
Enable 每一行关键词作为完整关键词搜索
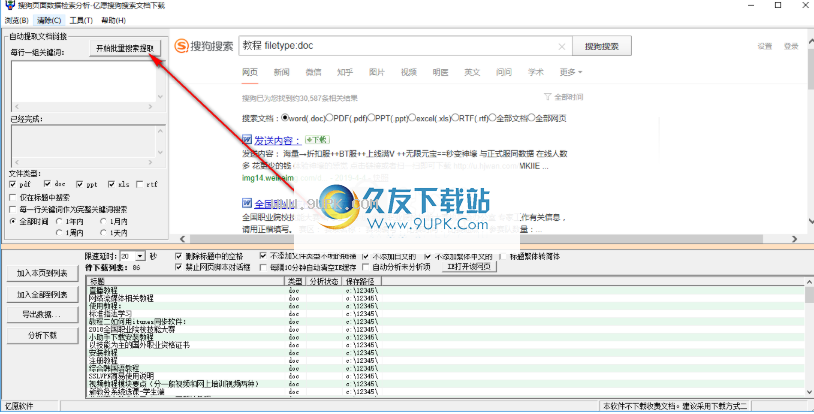click(x=13, y=209)
